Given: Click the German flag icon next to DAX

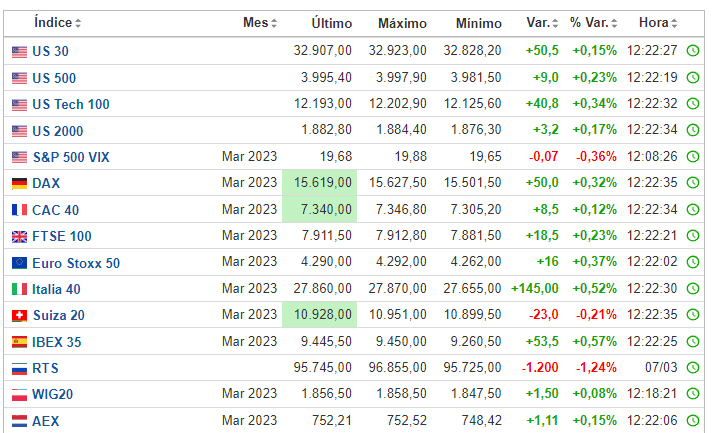Looking at the screenshot, I should click(x=19, y=183).
